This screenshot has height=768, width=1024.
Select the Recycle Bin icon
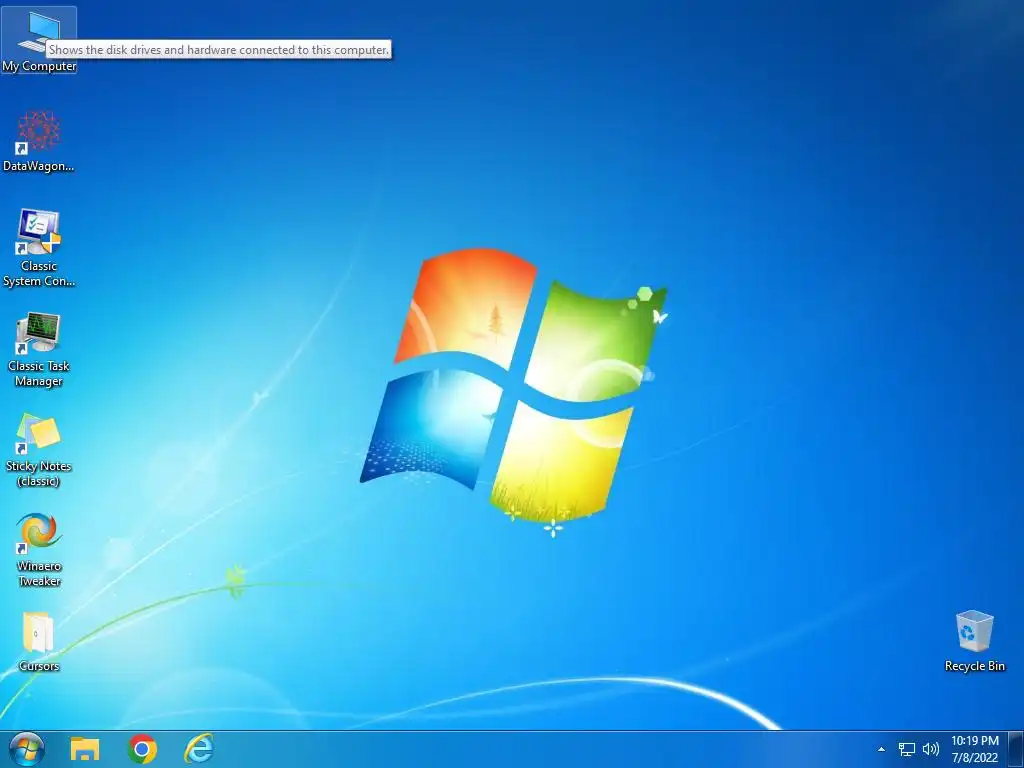pos(974,641)
